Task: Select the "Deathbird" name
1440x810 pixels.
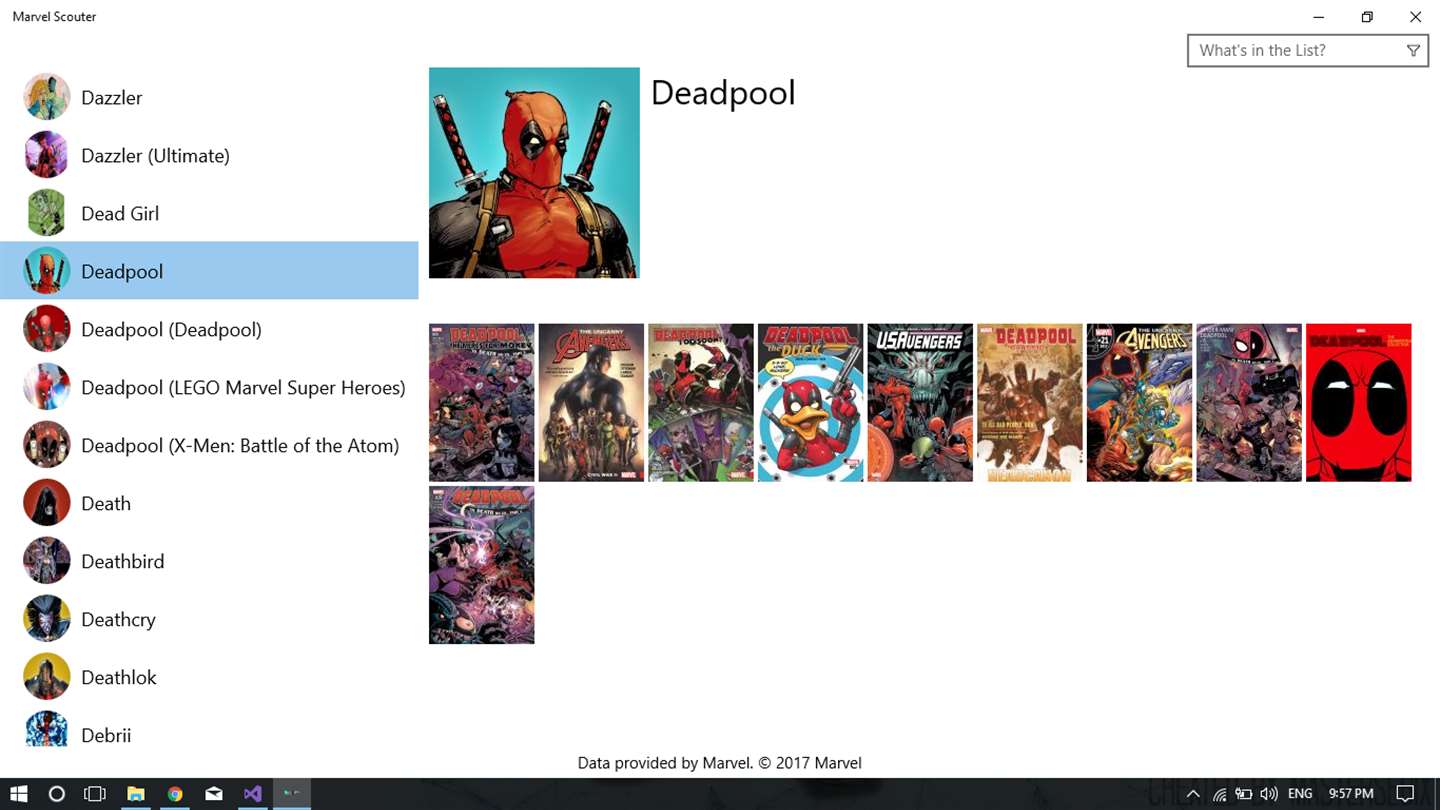Action: [x=122, y=562]
